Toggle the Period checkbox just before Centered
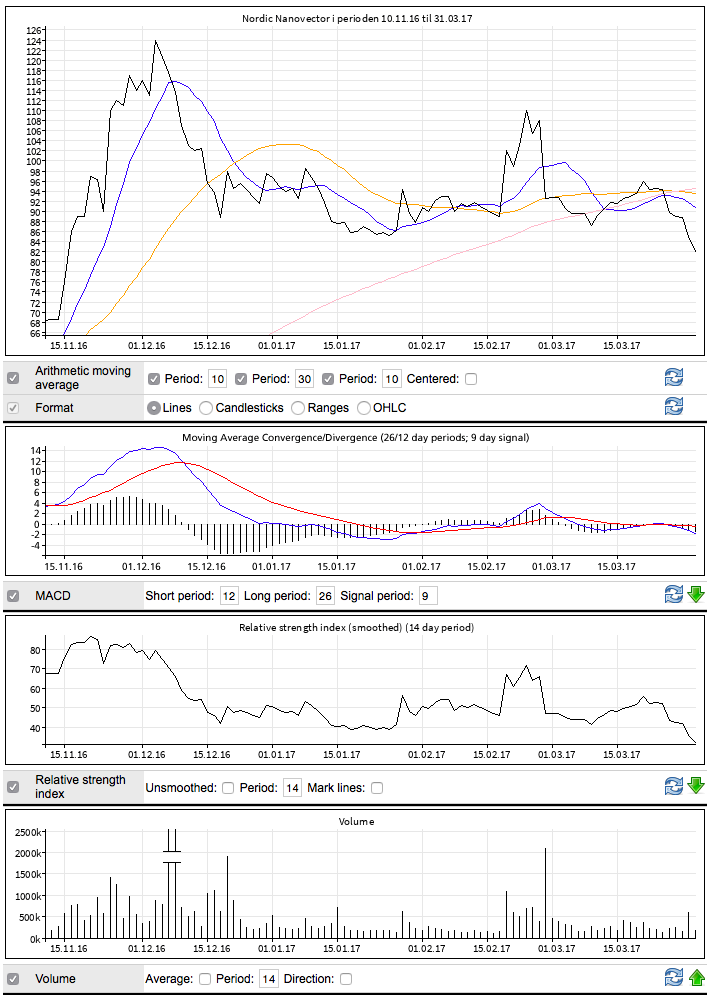 (x=328, y=379)
